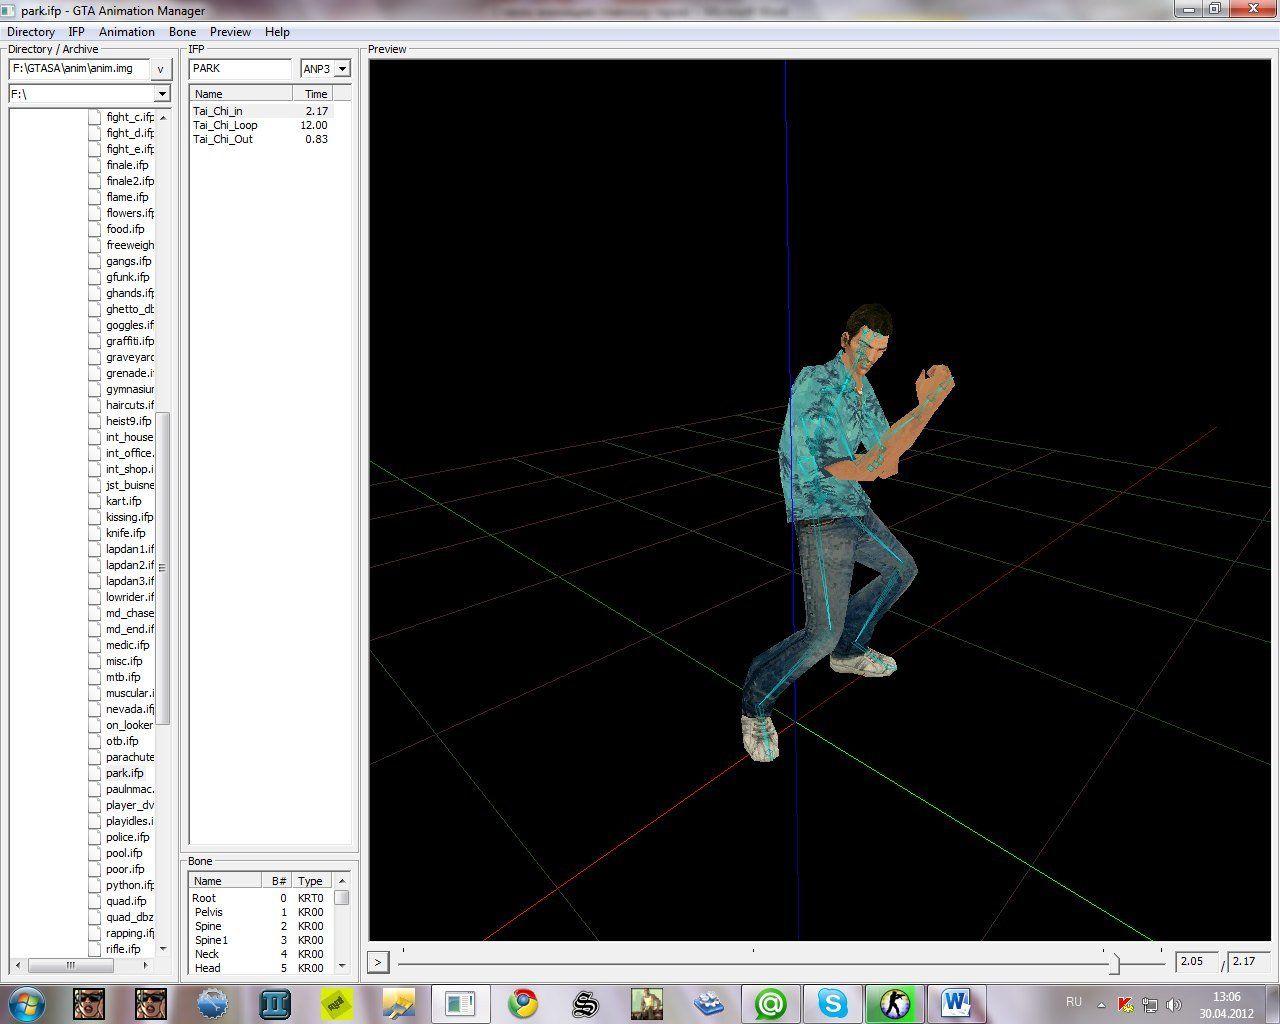The width and height of the screenshot is (1280, 1024).
Task: Open the ANP3 format dropdown
Action: pos(342,69)
